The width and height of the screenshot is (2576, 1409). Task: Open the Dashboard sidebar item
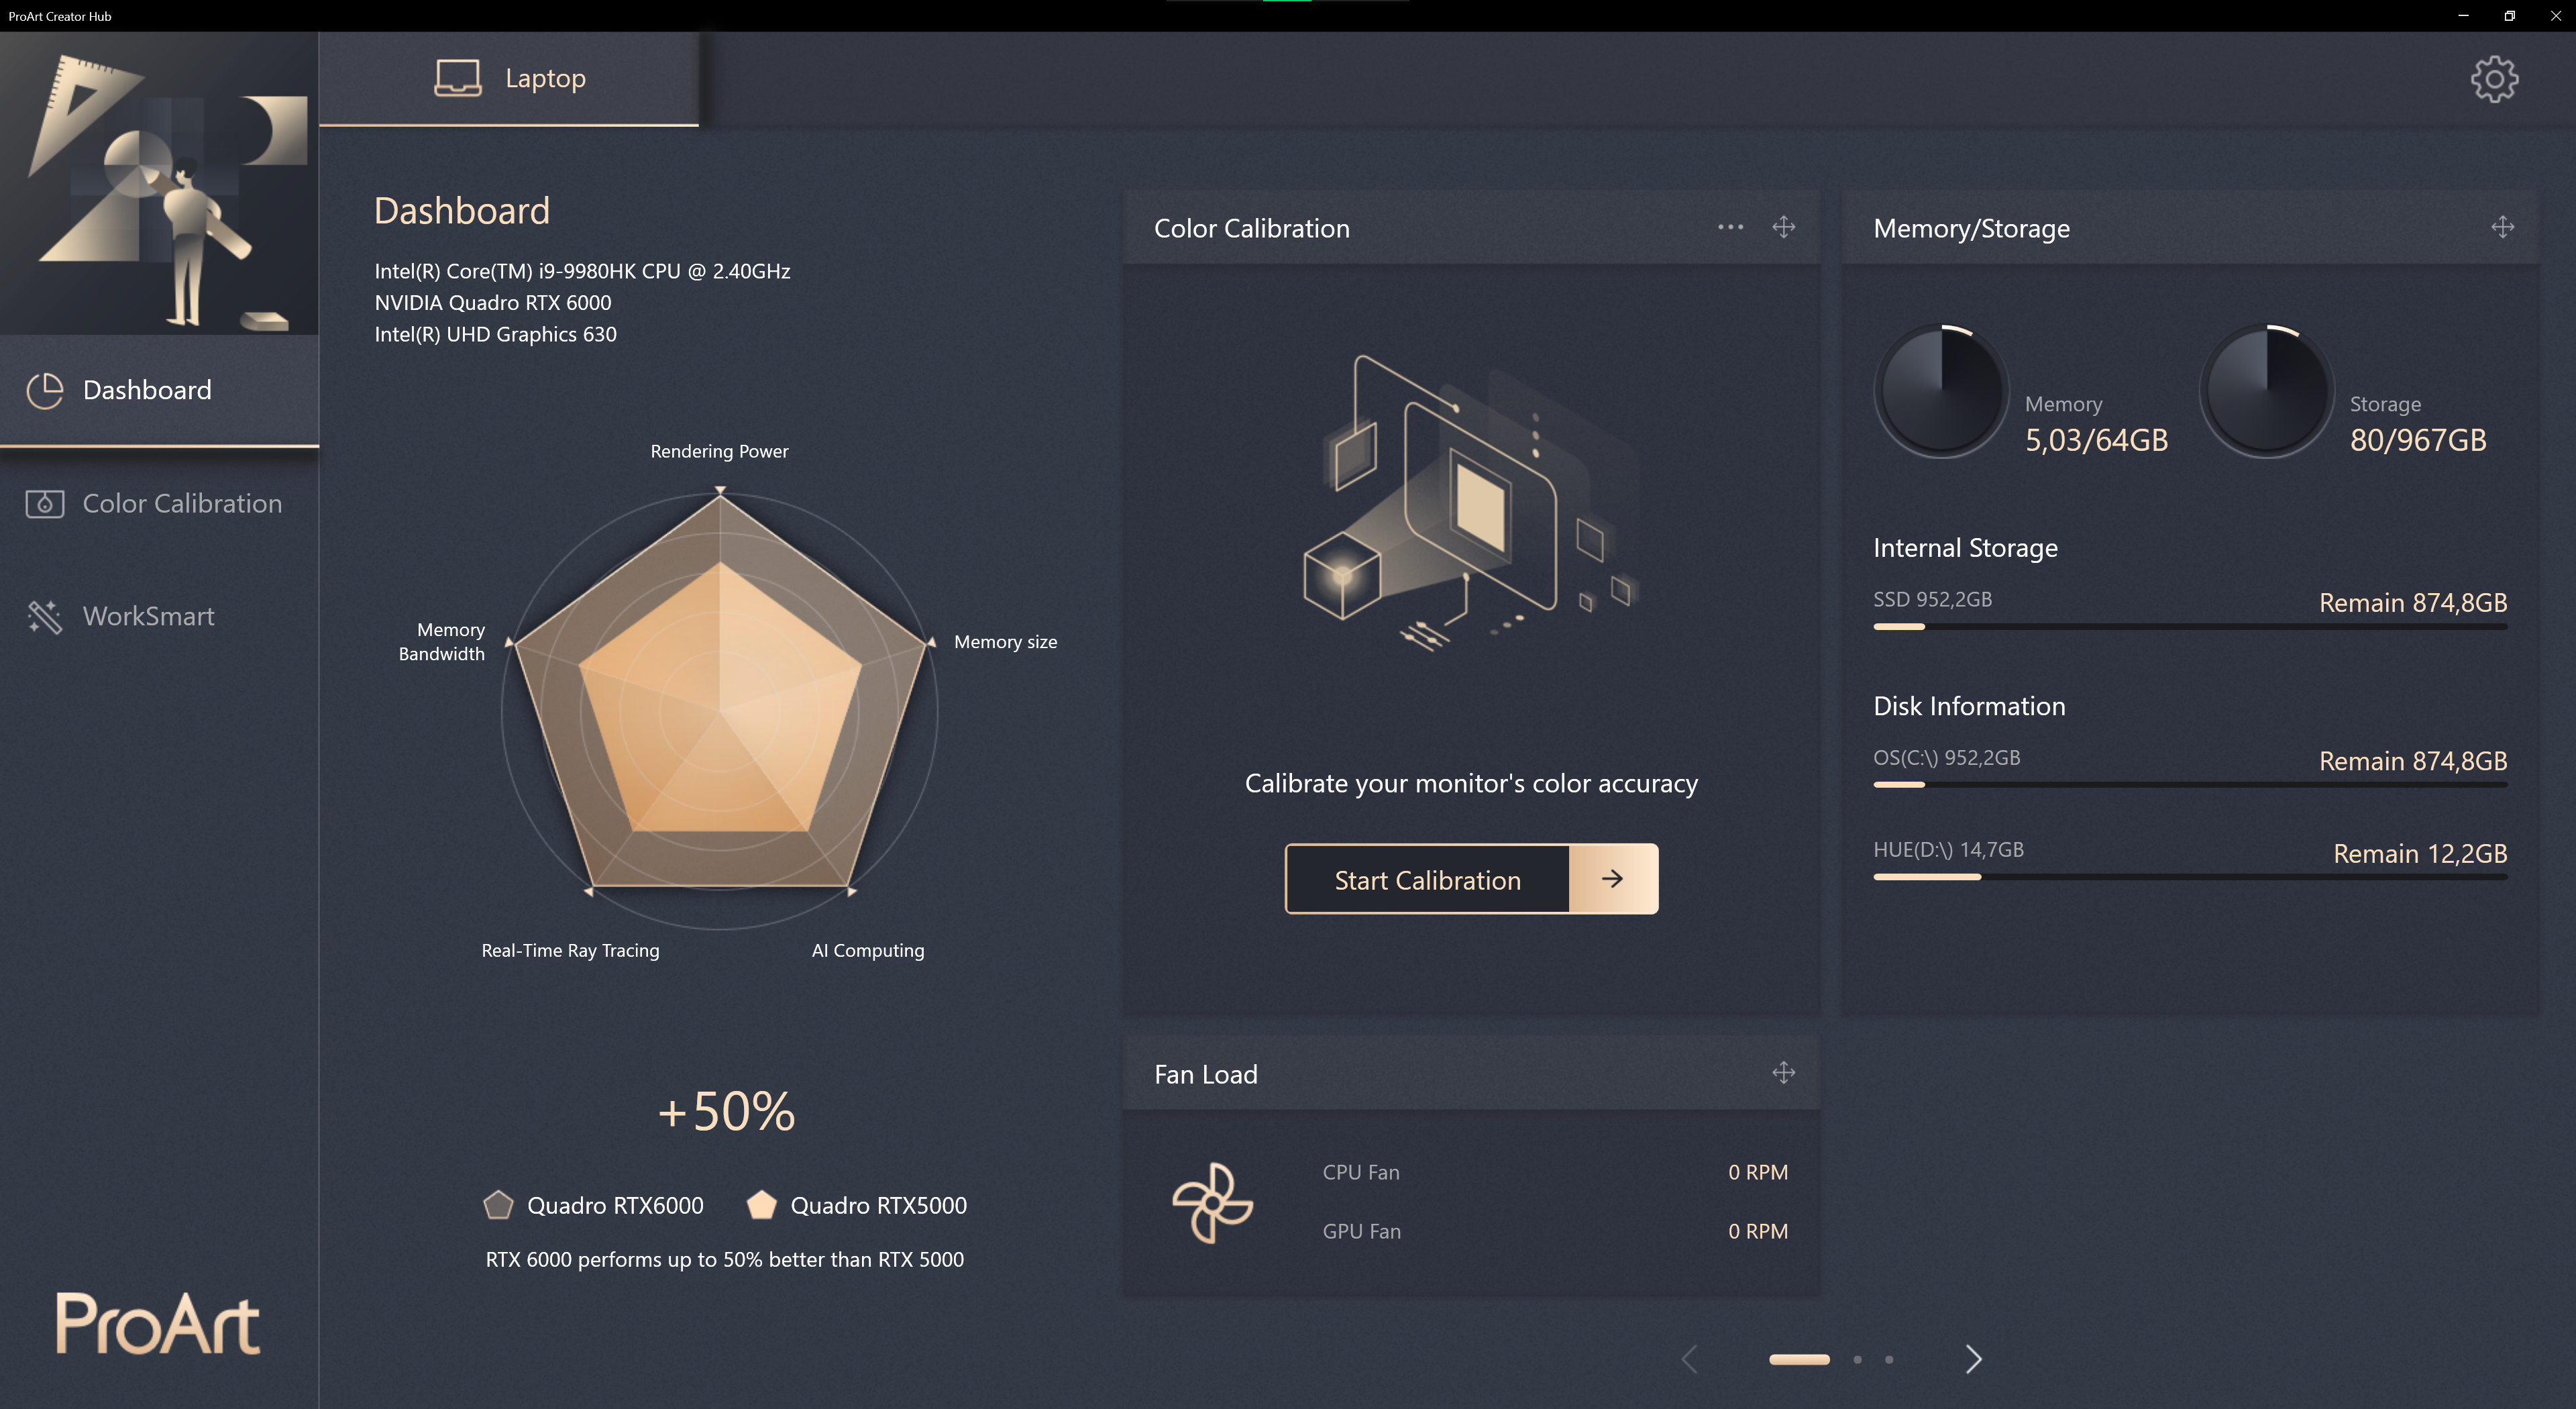147,390
